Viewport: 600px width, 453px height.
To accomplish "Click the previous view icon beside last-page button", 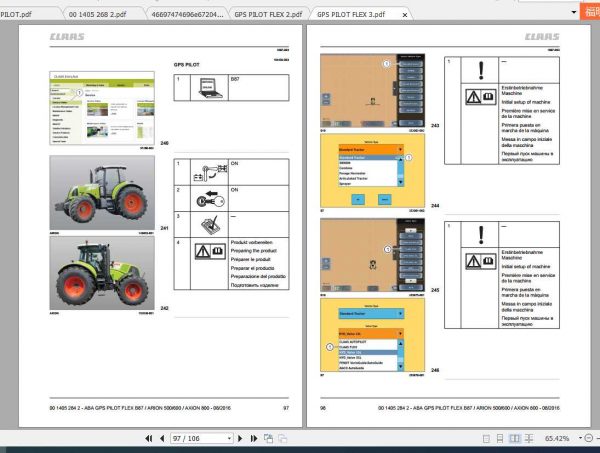I will [269, 438].
